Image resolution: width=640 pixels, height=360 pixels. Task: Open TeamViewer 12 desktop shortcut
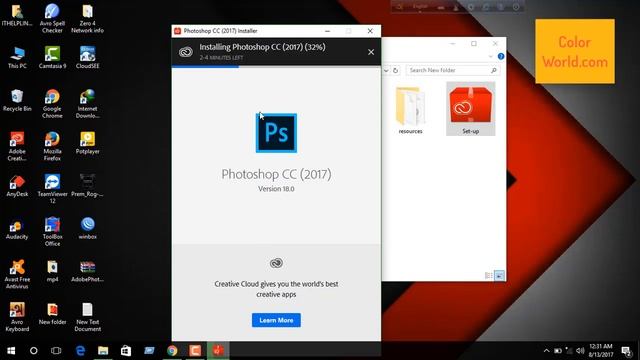click(52, 189)
